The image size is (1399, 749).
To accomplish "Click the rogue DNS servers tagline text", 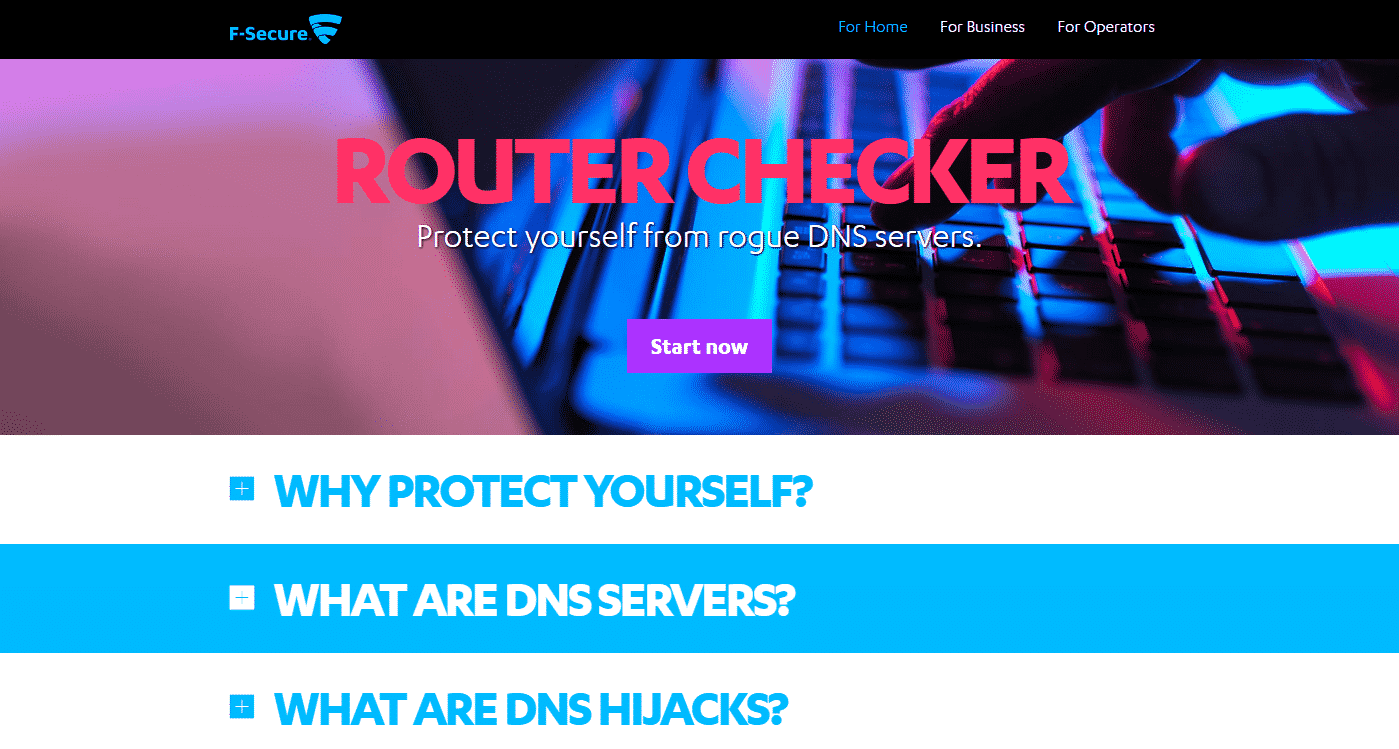I will pos(699,237).
